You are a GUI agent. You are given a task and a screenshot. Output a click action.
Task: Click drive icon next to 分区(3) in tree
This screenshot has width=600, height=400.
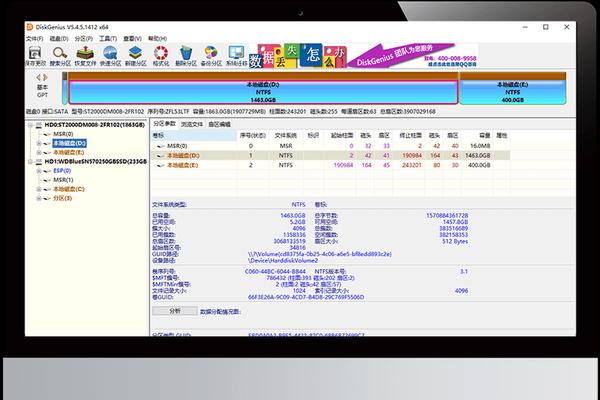[x=47, y=198]
